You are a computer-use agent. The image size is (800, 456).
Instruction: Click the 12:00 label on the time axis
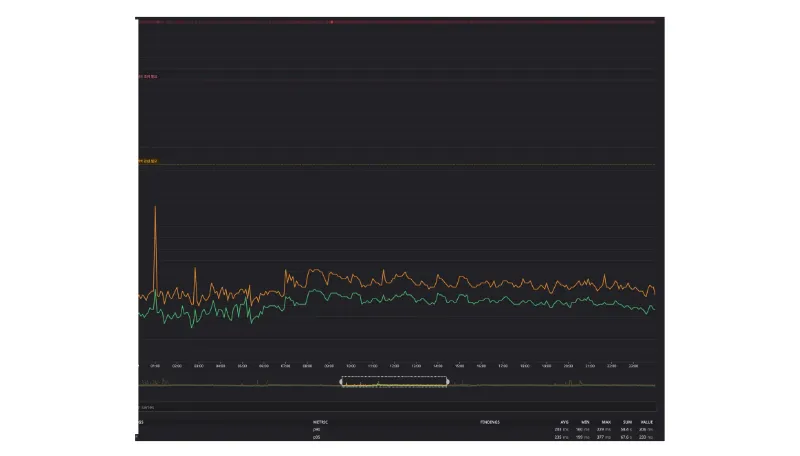pos(394,366)
